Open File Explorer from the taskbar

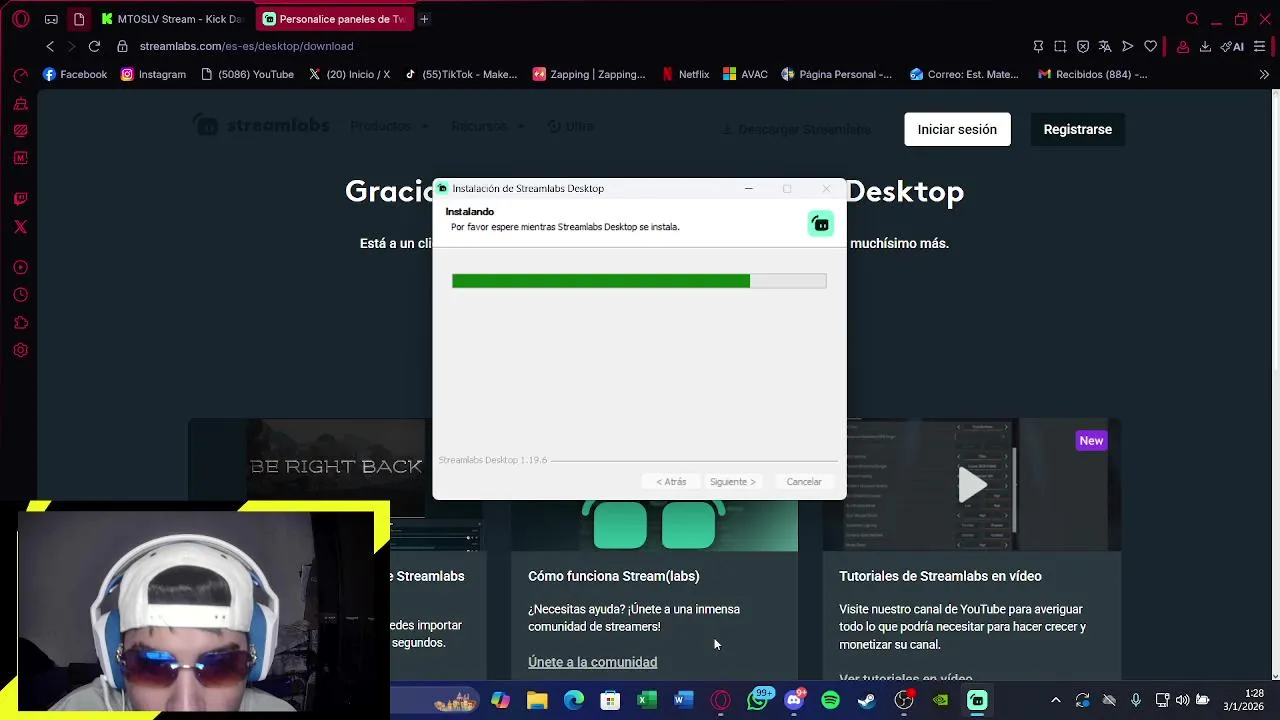[537, 701]
